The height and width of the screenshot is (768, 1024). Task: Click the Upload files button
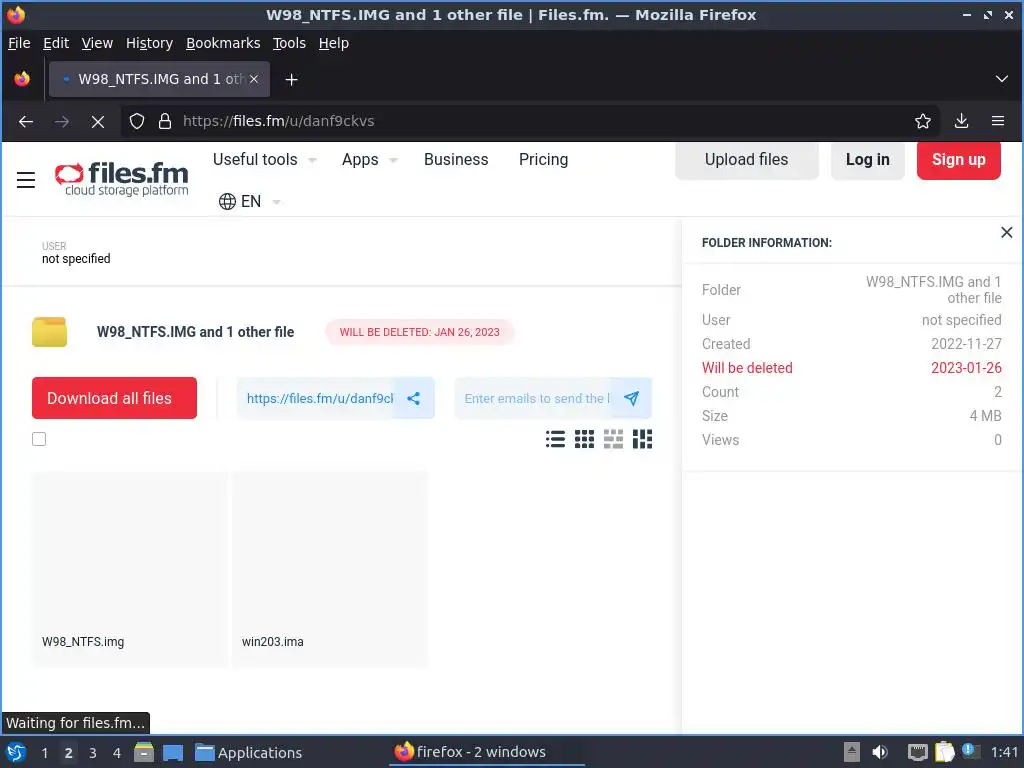(746, 160)
